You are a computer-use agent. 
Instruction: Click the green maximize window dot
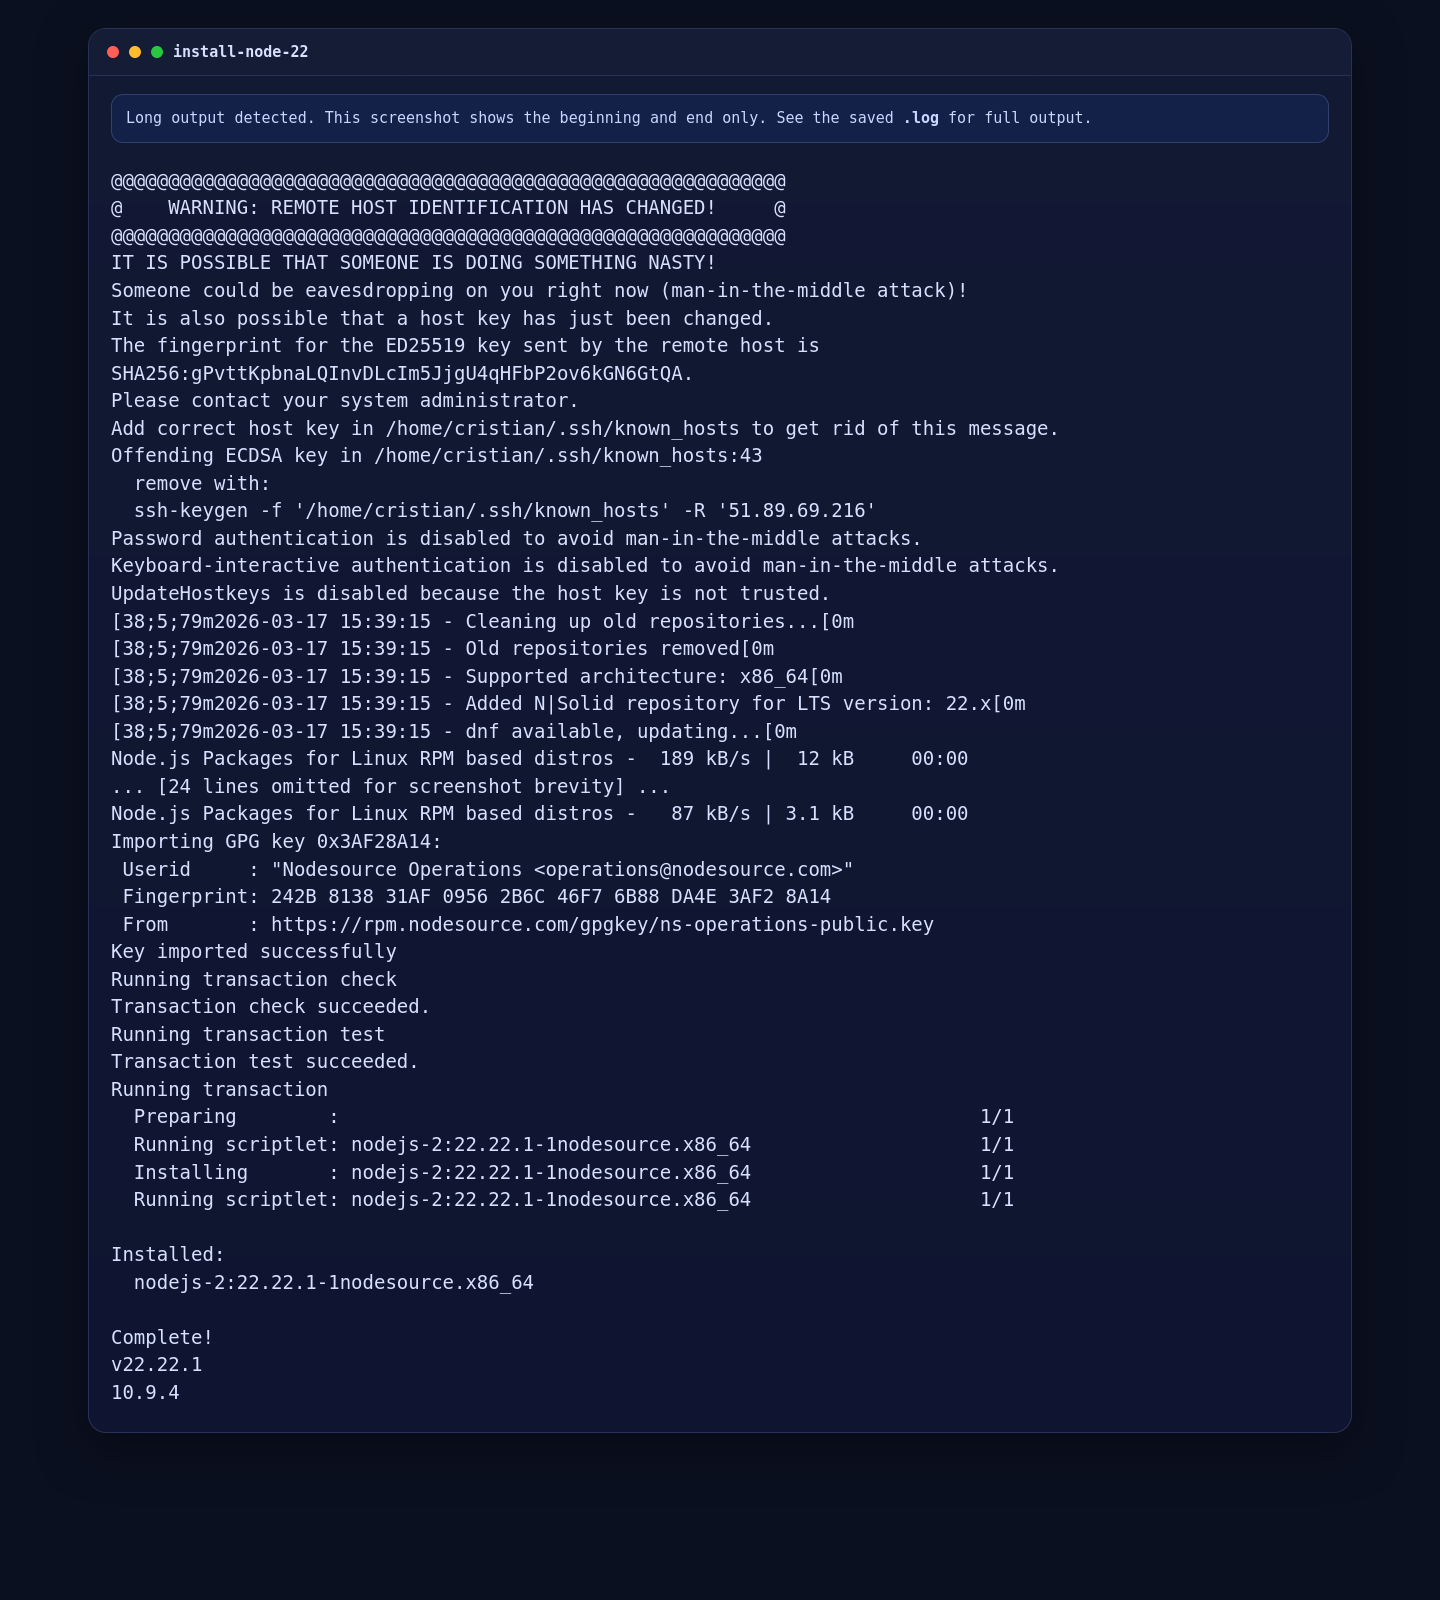click(157, 52)
